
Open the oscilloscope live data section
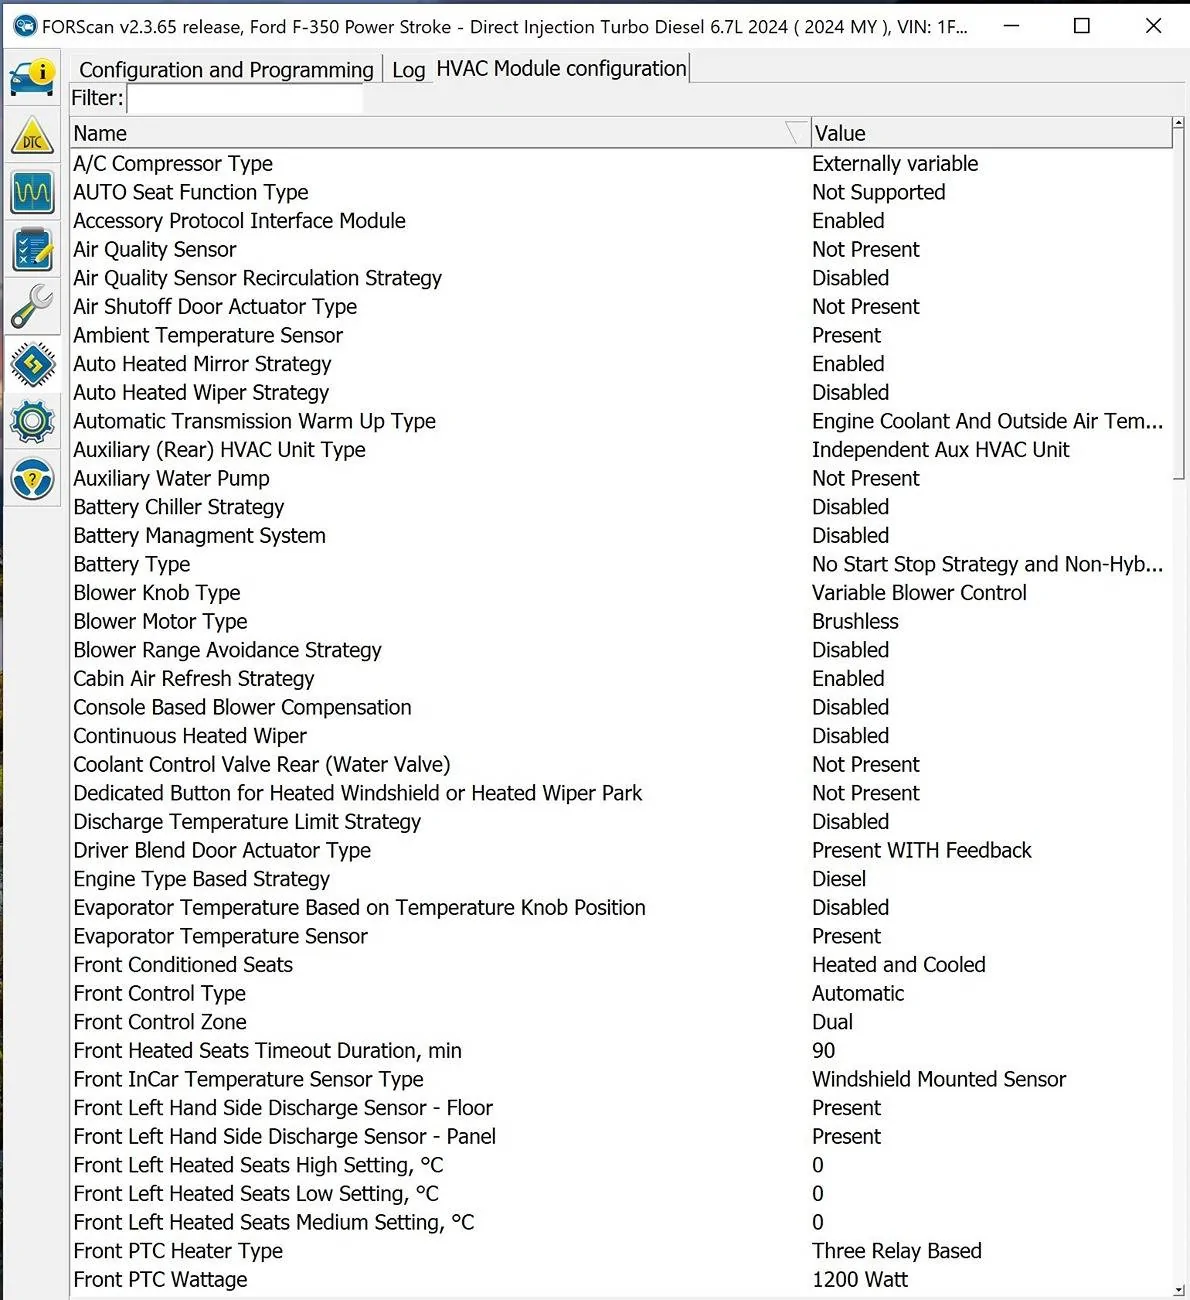(32, 192)
